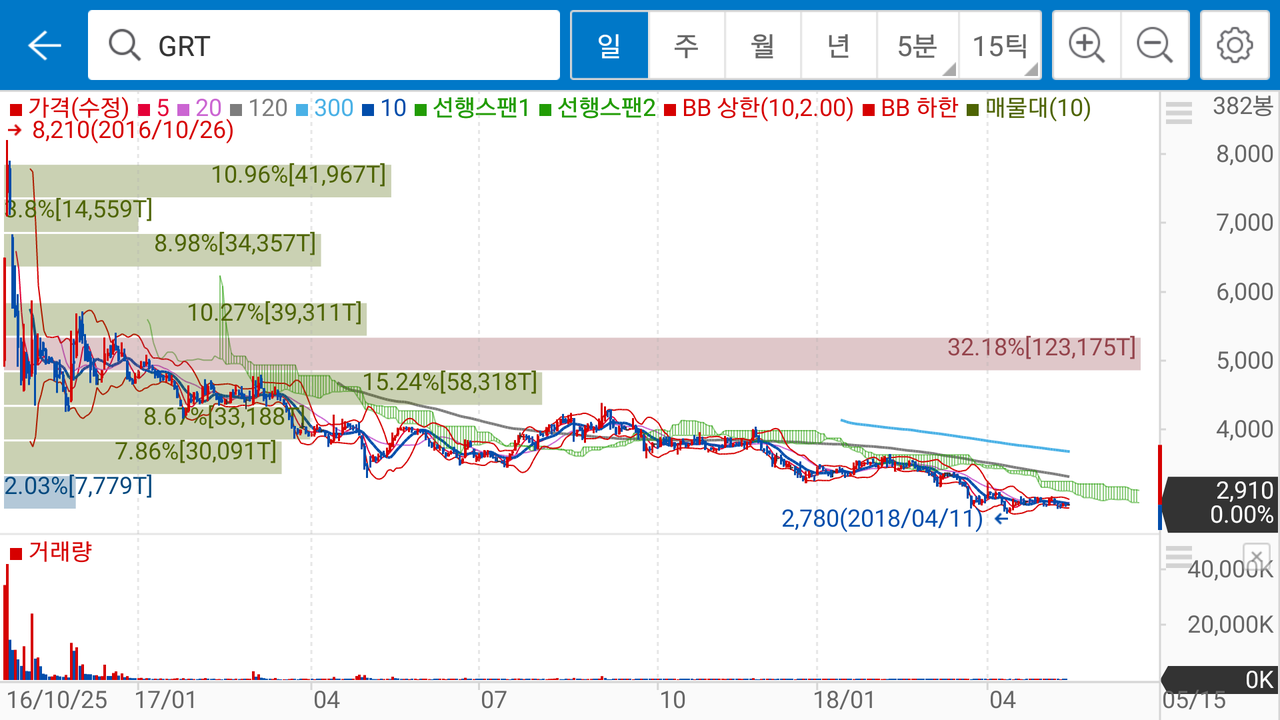Select the magnifier search icon
Viewport: 1280px width, 720px height.
[124, 44]
